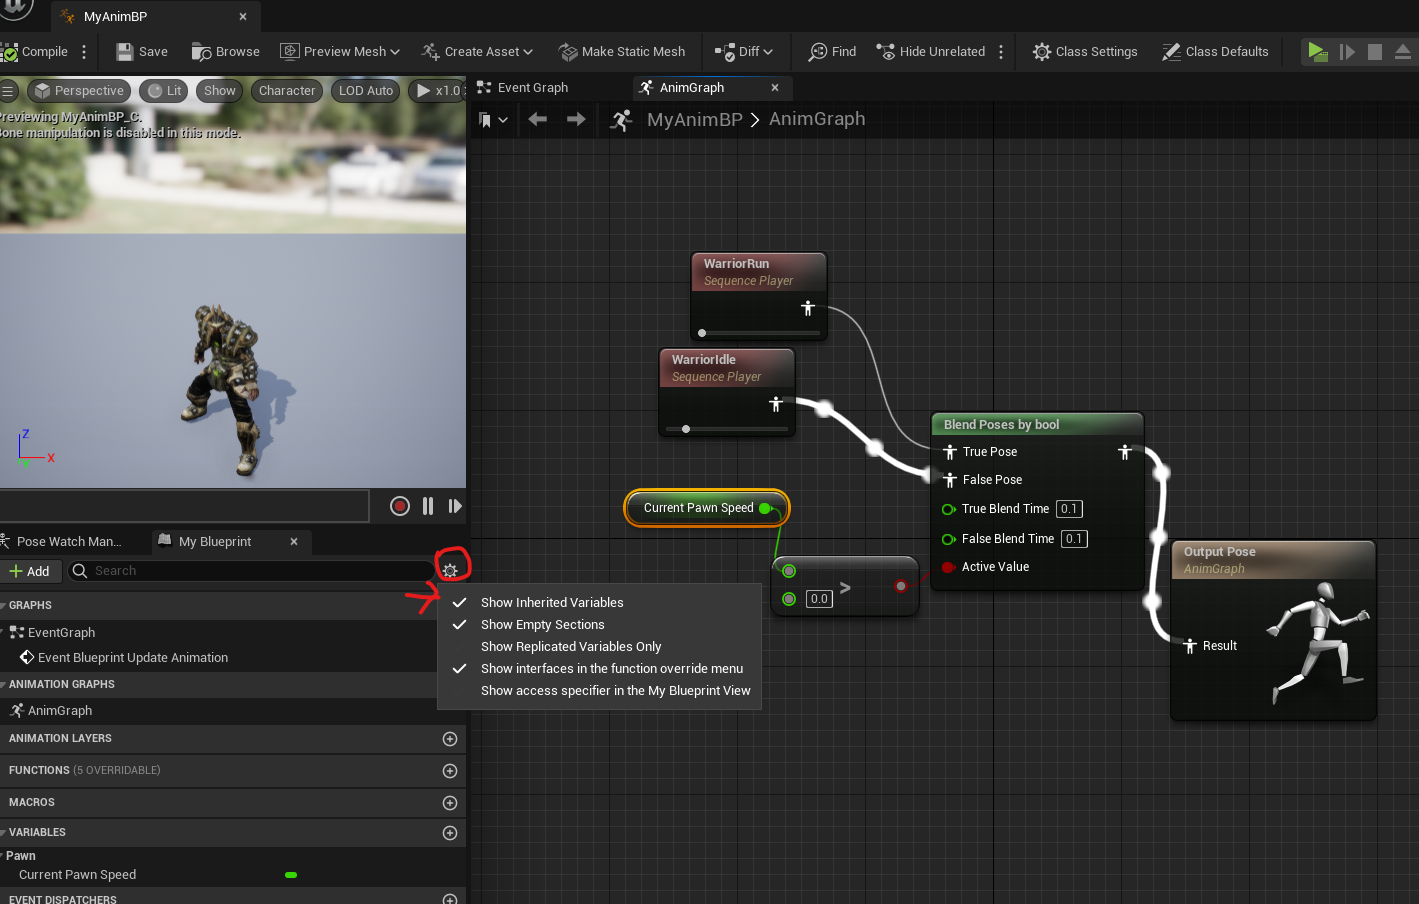Expand the Create Asset dropdown
The width and height of the screenshot is (1419, 904).
(477, 52)
